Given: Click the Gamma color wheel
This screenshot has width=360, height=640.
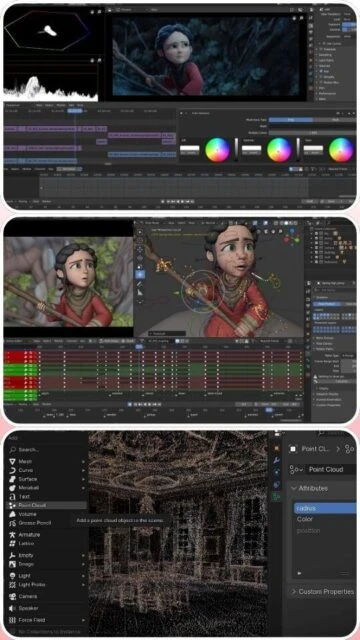Looking at the screenshot, I should coord(279,150).
